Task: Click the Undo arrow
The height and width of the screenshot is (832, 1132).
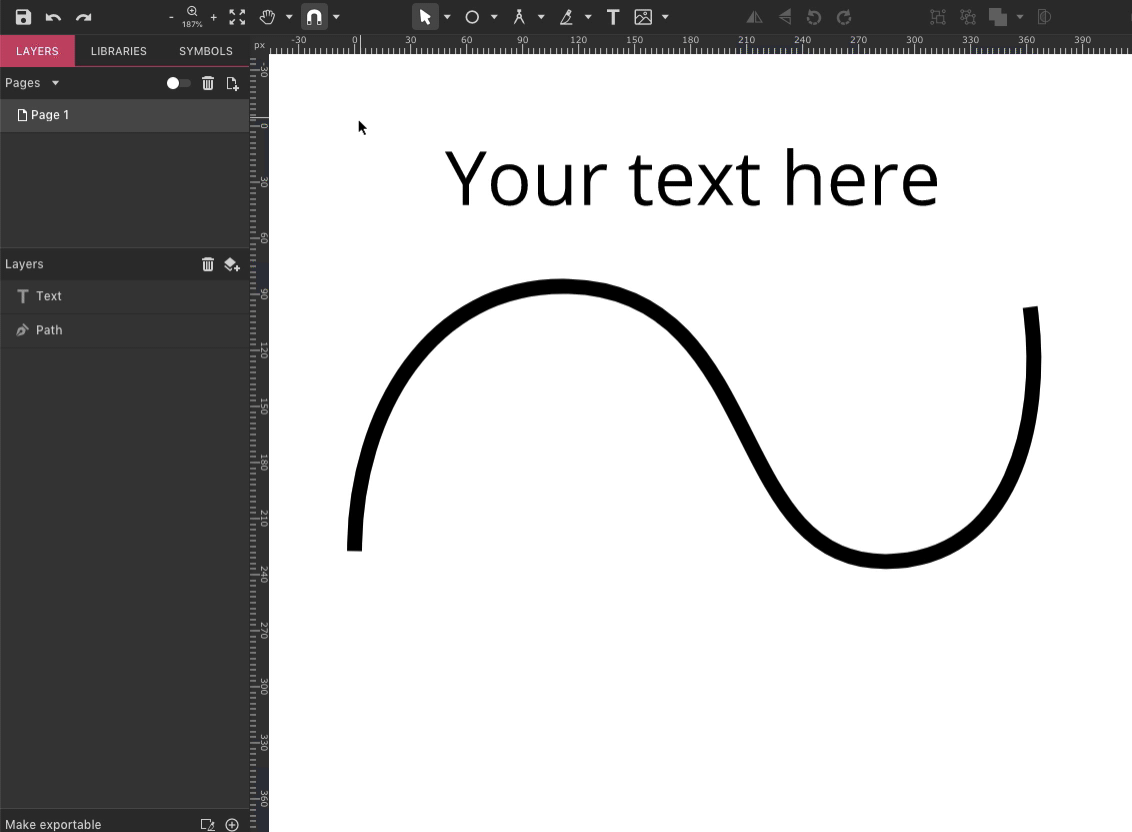Action: click(x=54, y=17)
